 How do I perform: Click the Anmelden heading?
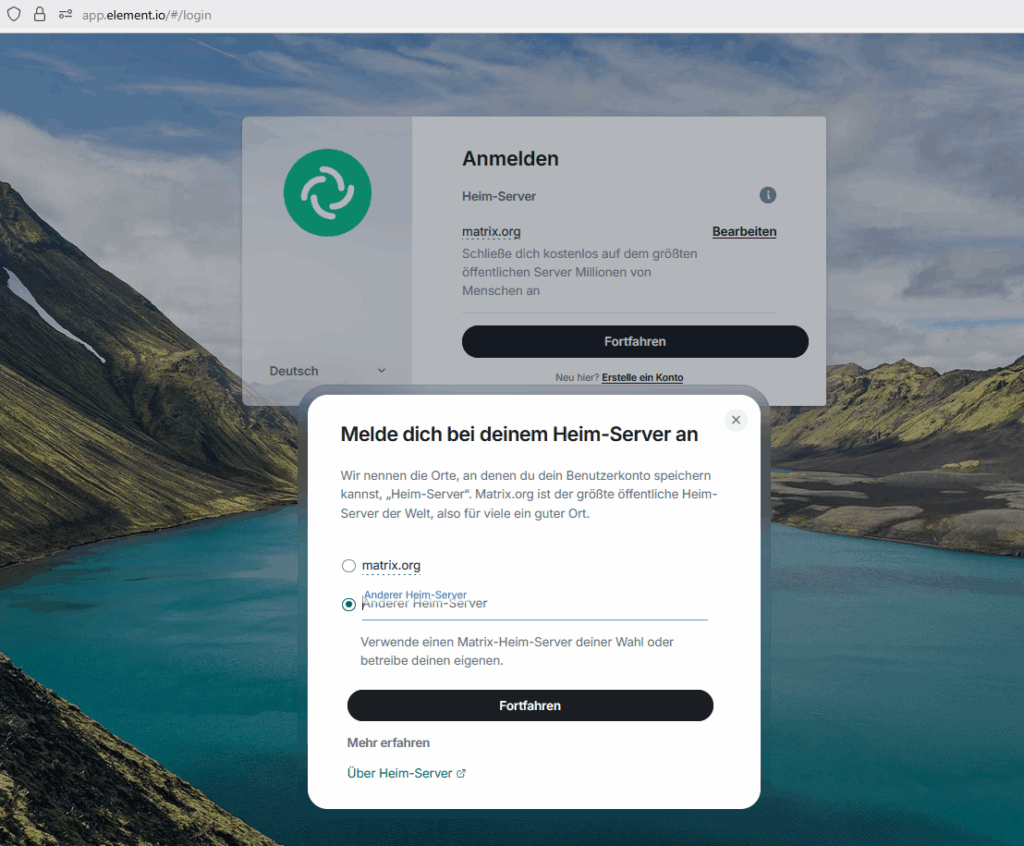(511, 159)
